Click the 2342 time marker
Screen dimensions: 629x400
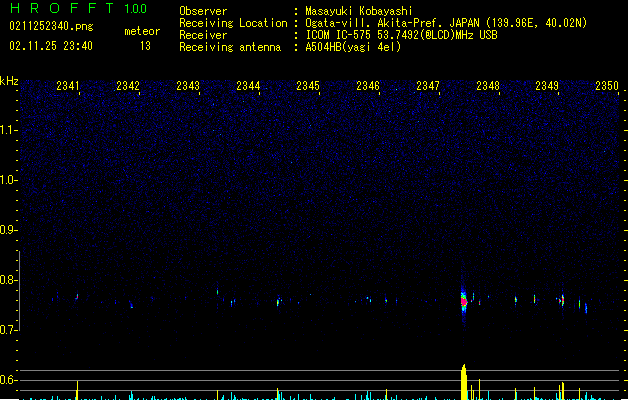click(128, 86)
